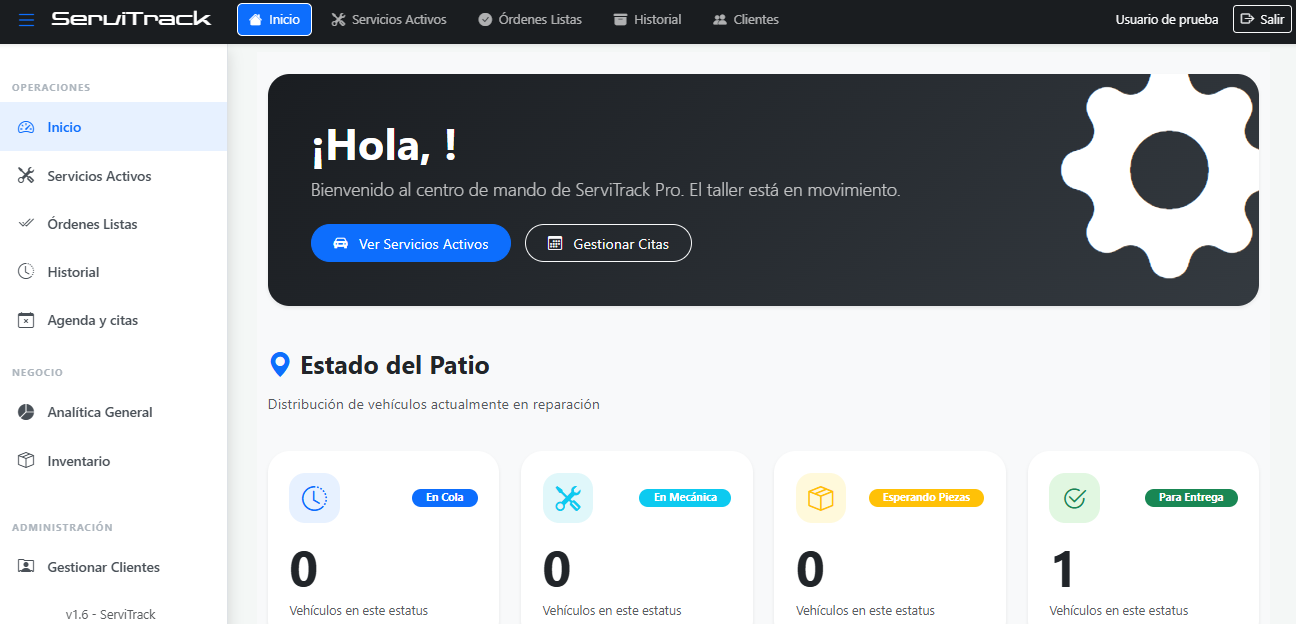1296x624 pixels.
Task: Log out with the Salir button
Action: coord(1261,18)
